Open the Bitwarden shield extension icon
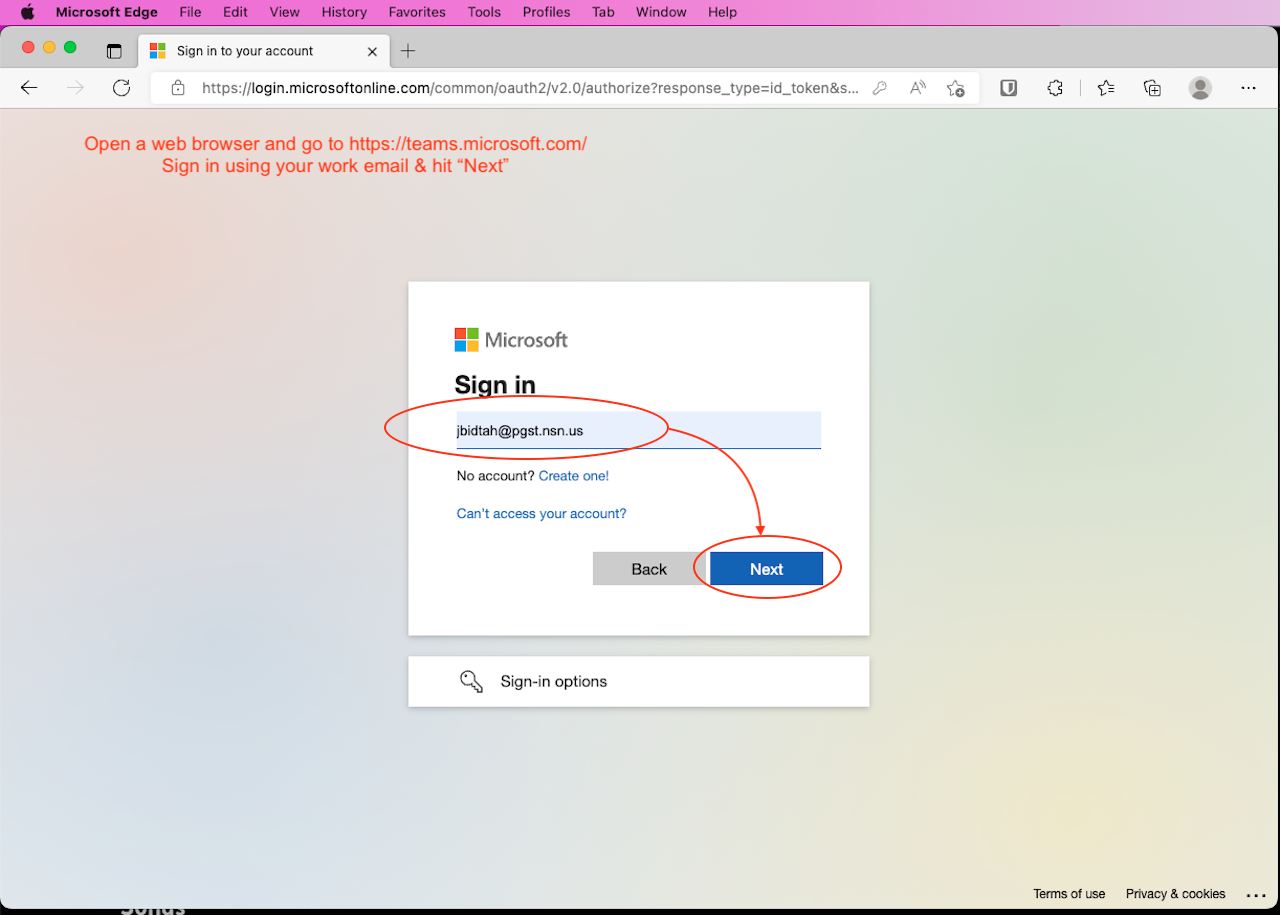Viewport: 1280px width, 915px height. (1009, 88)
